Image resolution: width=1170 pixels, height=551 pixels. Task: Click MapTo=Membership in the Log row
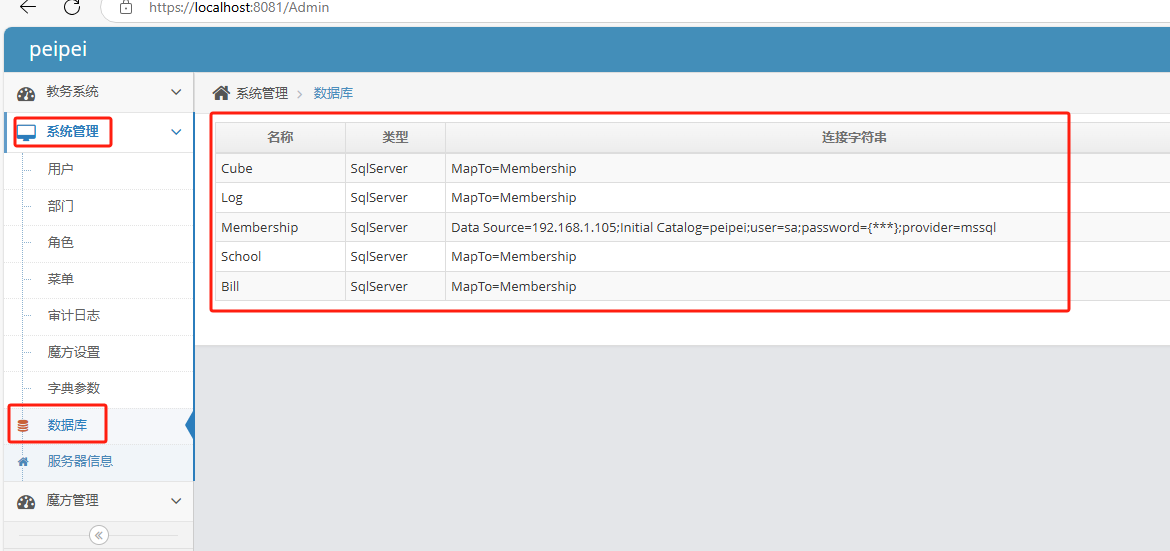pos(513,198)
